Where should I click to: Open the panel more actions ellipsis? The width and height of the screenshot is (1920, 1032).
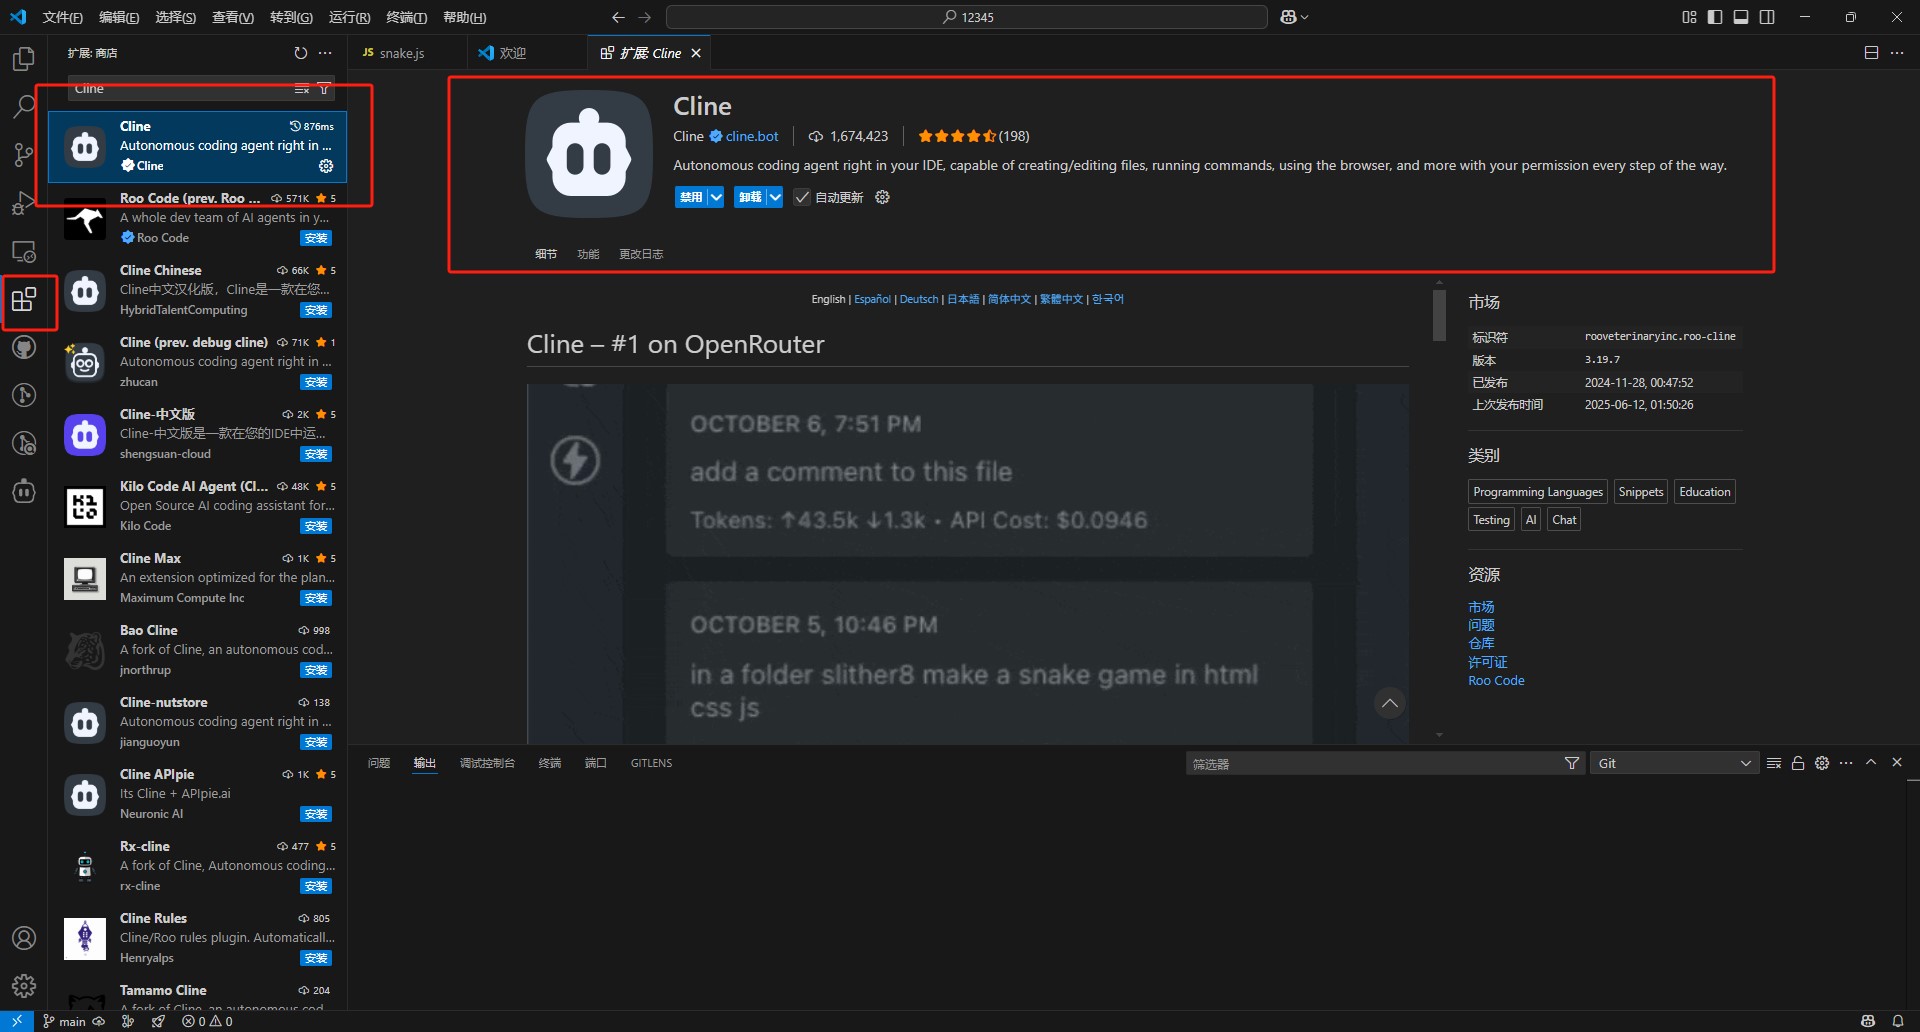(1846, 763)
